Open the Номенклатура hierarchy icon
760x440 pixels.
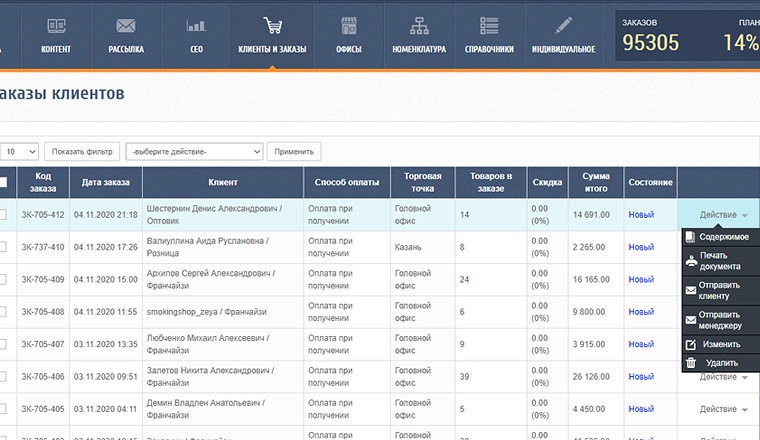coord(419,26)
